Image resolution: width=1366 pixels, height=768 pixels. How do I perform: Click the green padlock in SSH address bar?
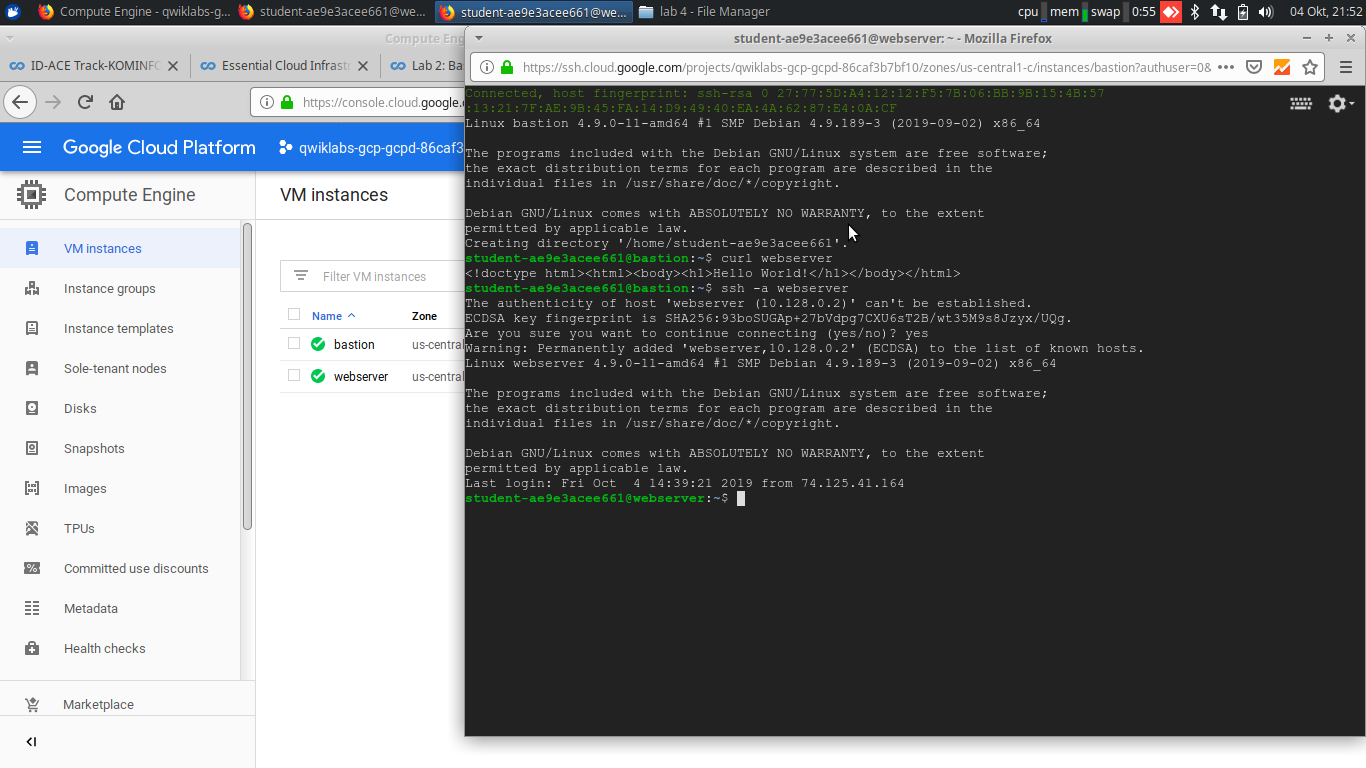tap(507, 68)
